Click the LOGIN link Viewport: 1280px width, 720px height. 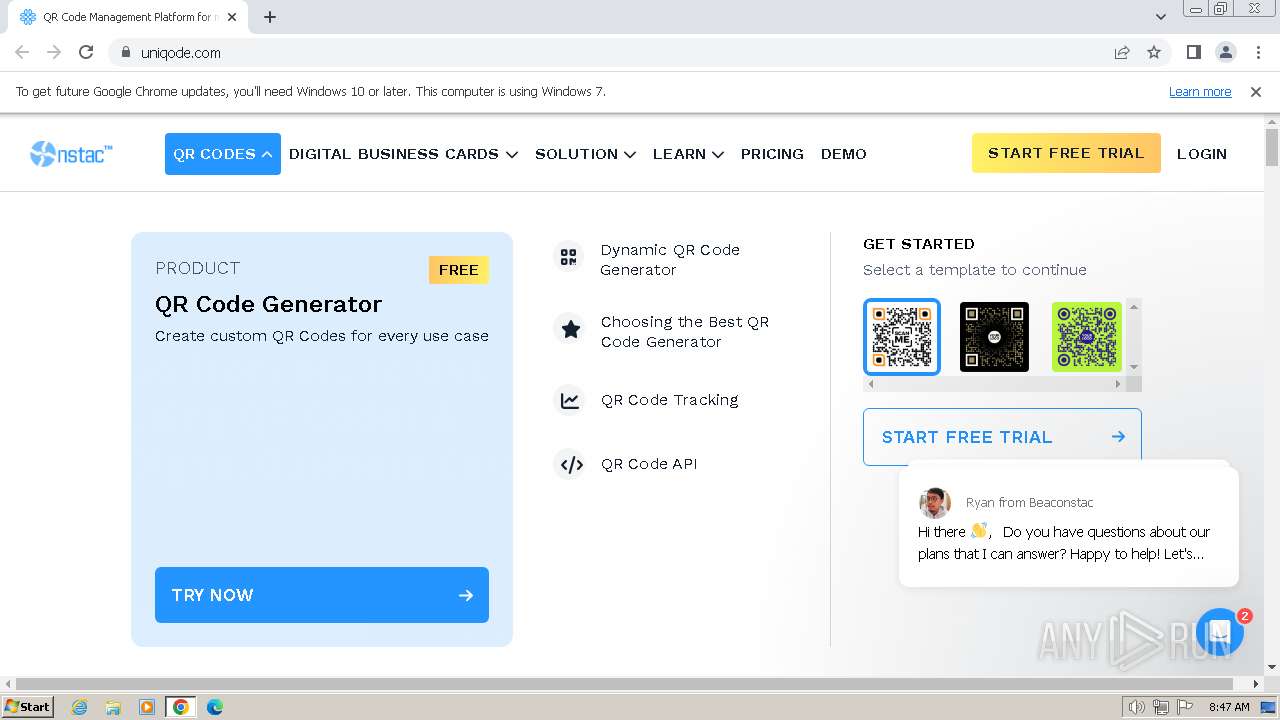coord(1202,154)
